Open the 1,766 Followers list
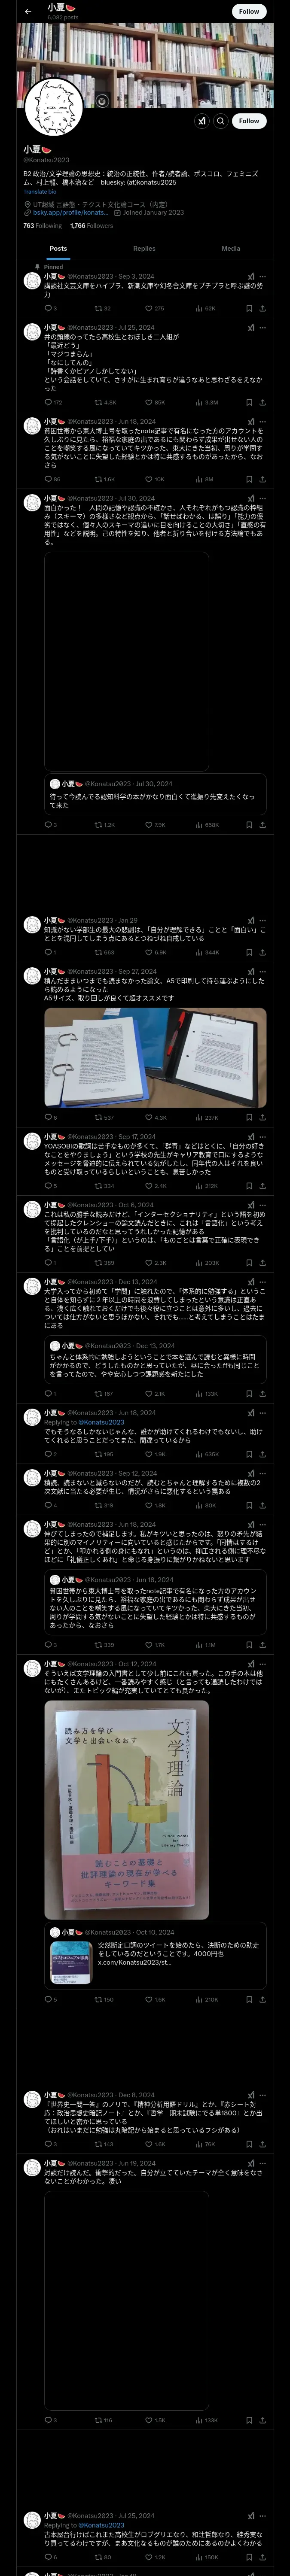This screenshot has height=2576, width=290. [x=92, y=226]
